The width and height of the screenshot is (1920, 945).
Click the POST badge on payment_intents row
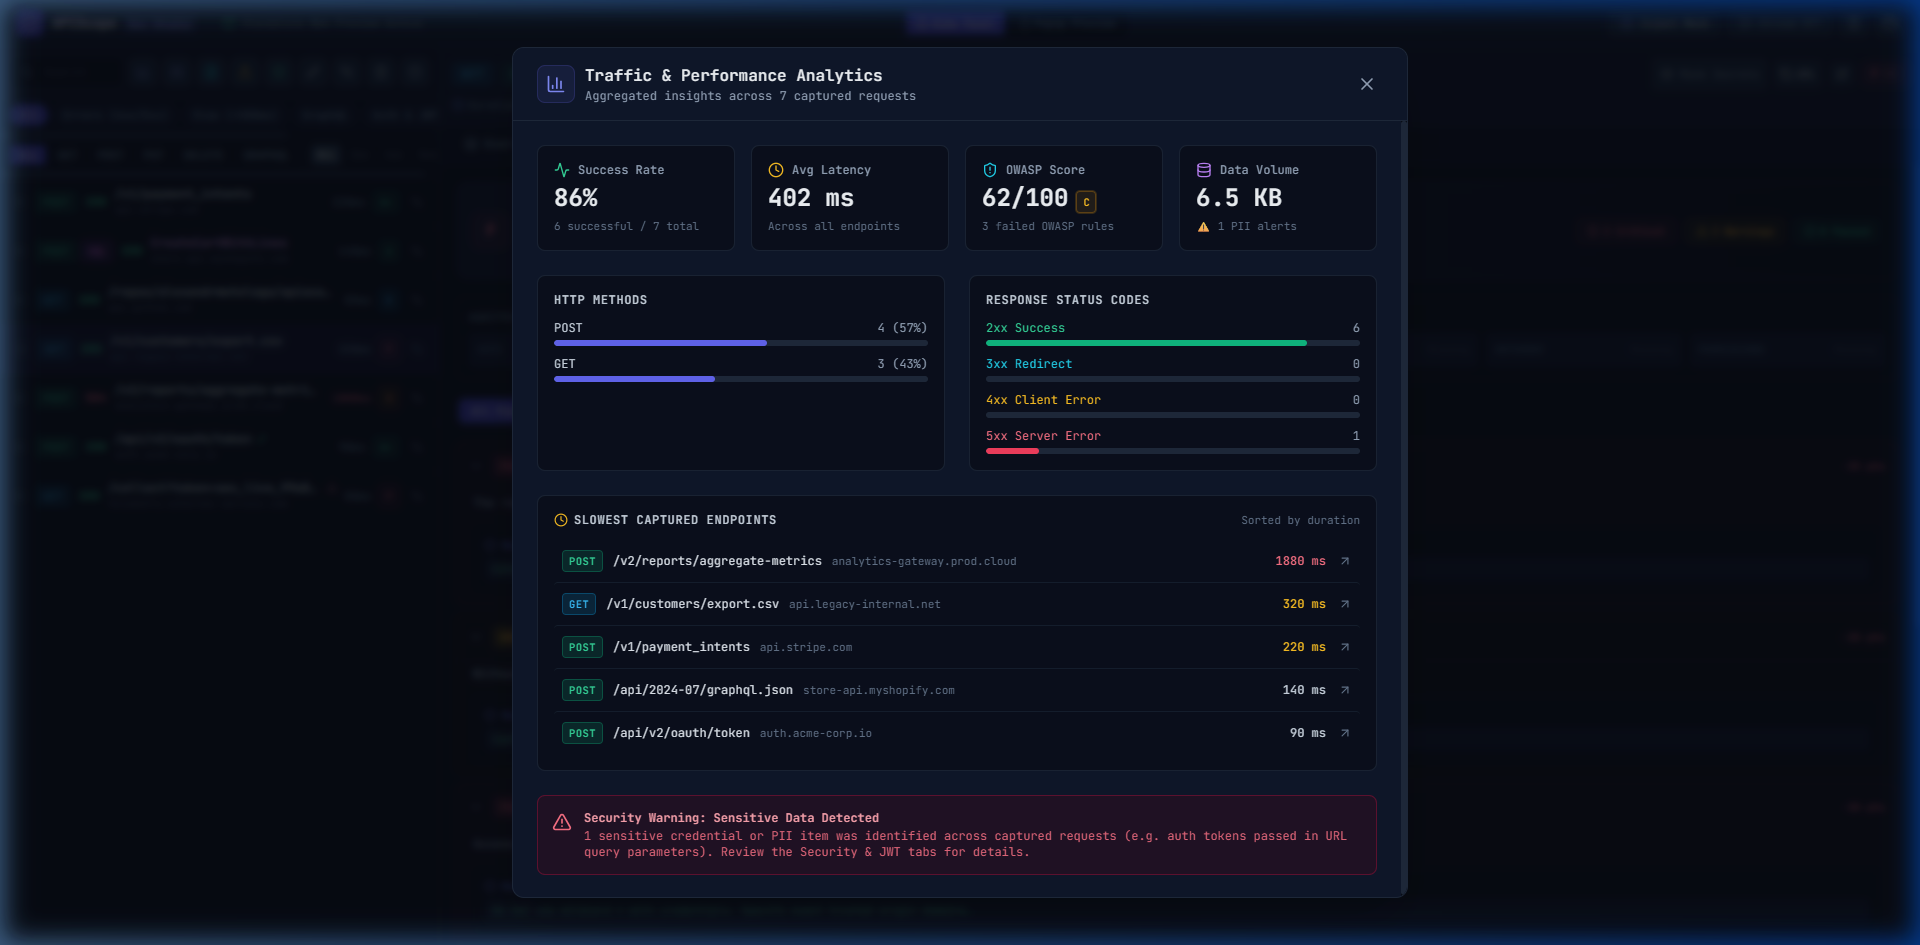click(582, 647)
